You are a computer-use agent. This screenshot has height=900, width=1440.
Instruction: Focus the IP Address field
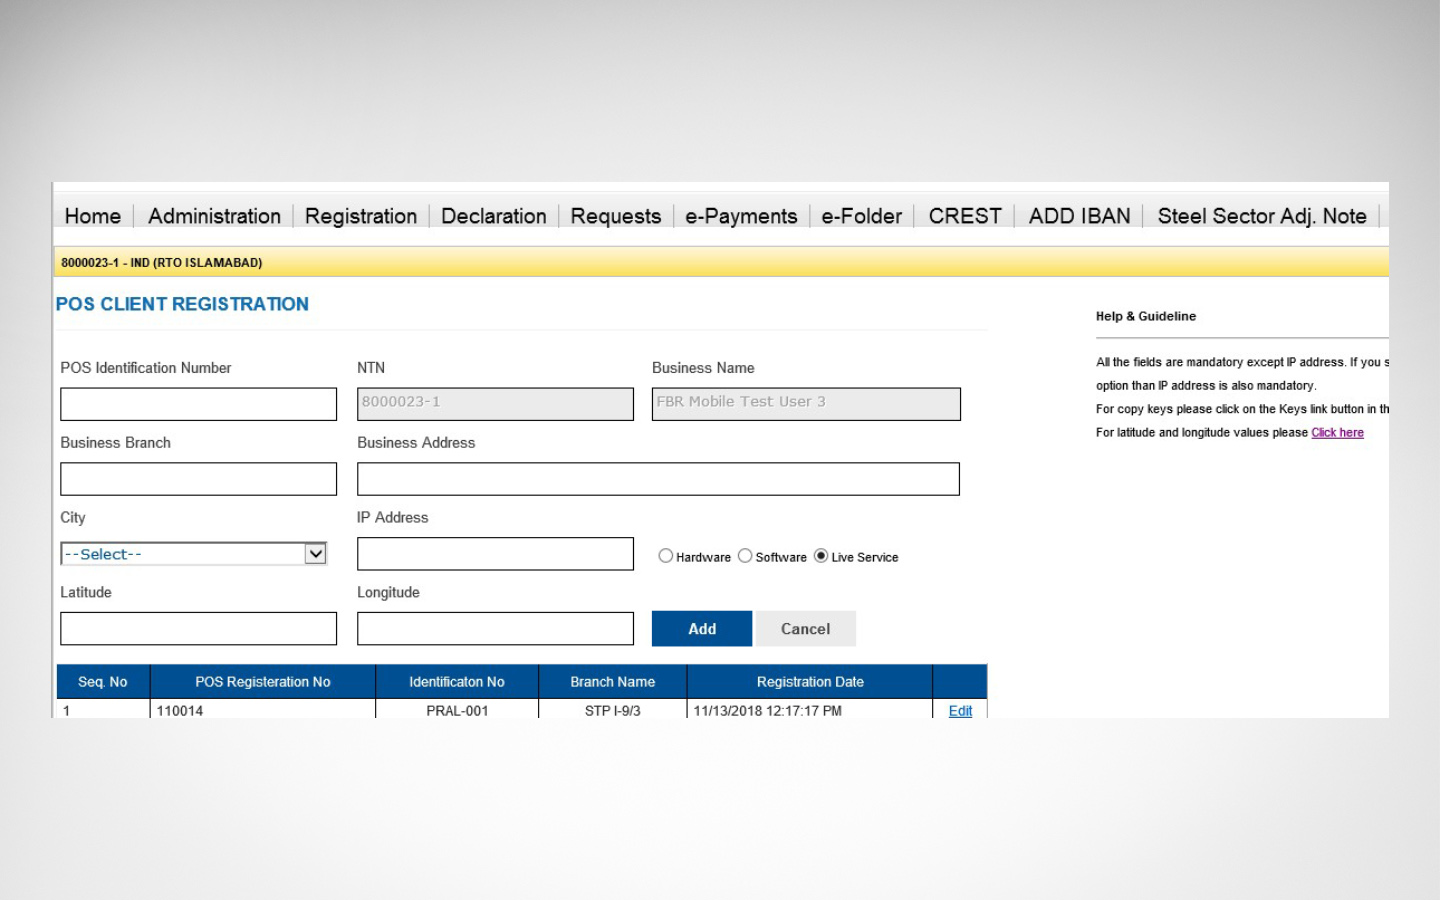tap(495, 554)
